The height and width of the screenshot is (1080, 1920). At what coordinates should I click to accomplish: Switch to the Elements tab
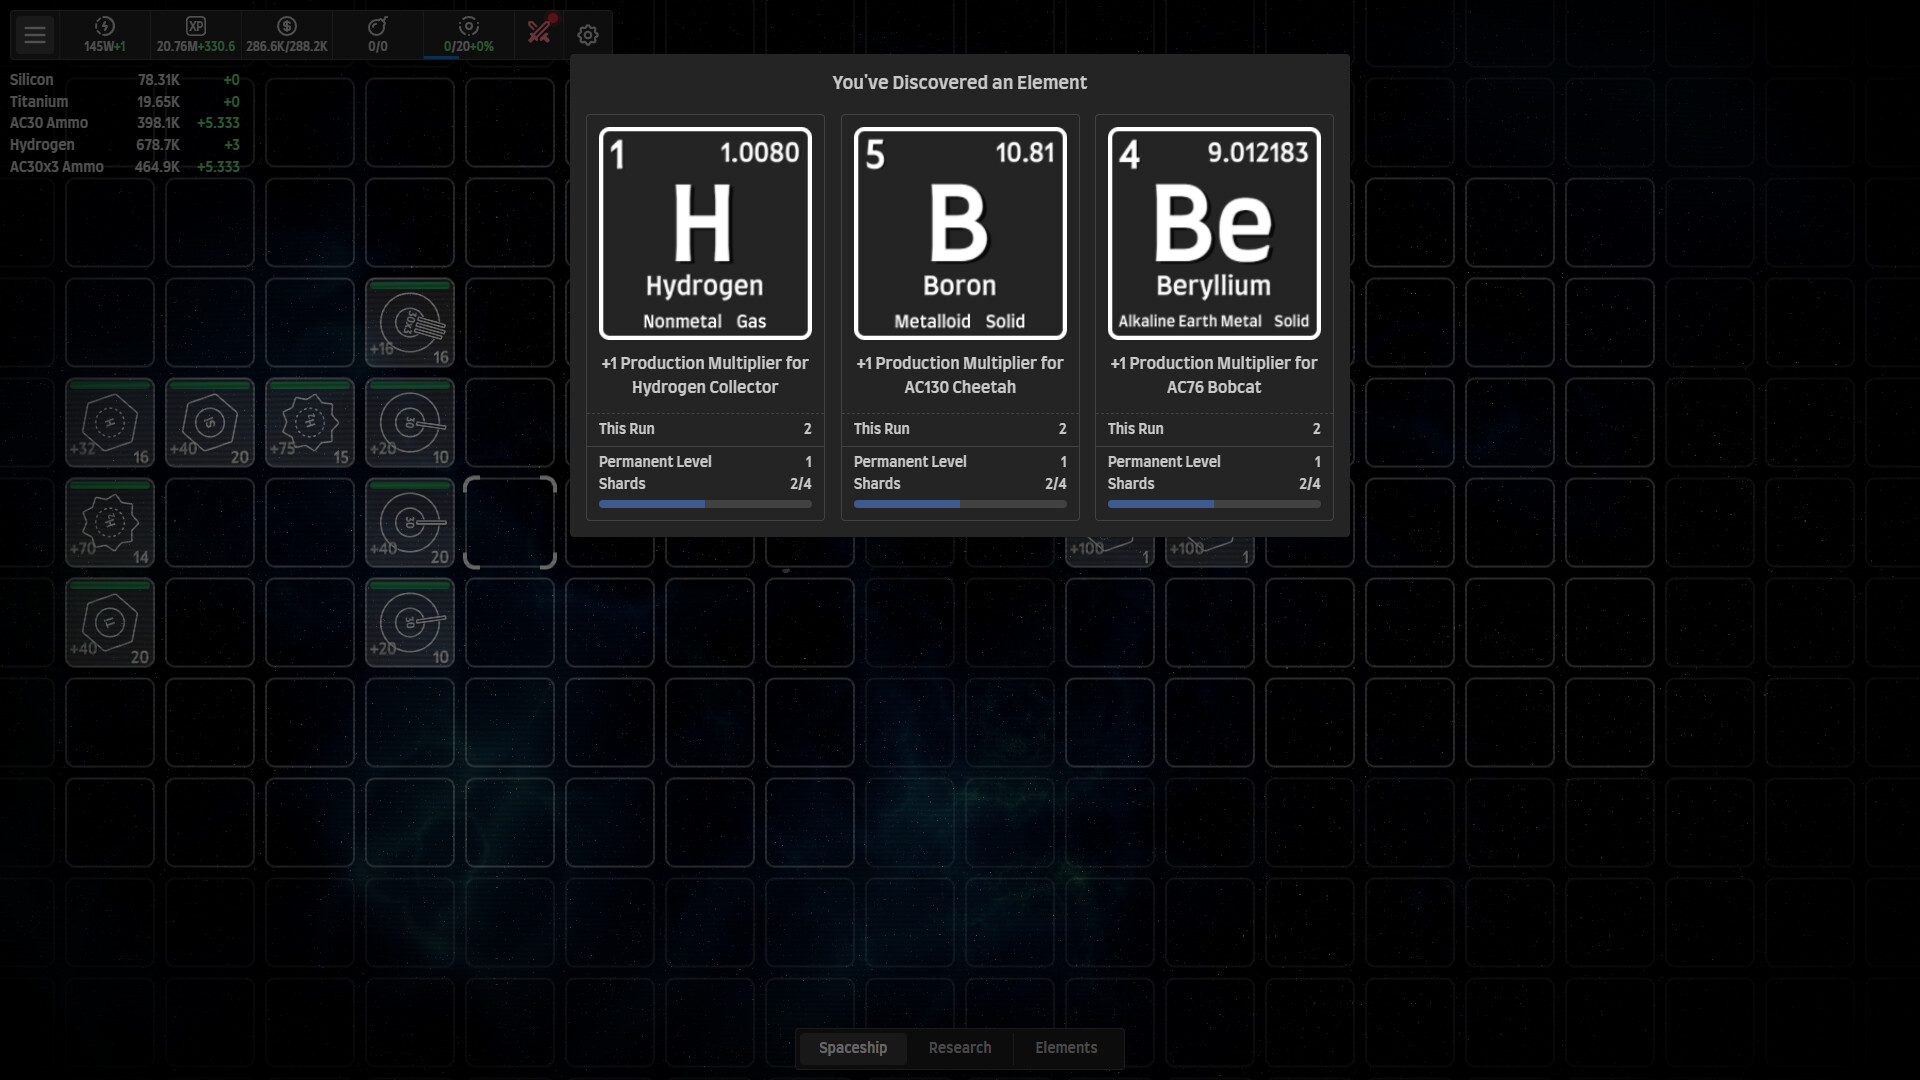click(x=1066, y=1048)
